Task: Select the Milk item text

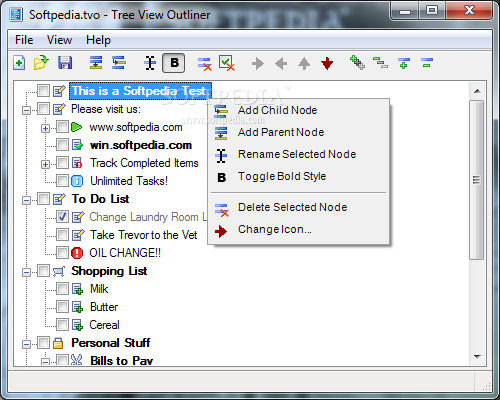Action: click(x=99, y=289)
